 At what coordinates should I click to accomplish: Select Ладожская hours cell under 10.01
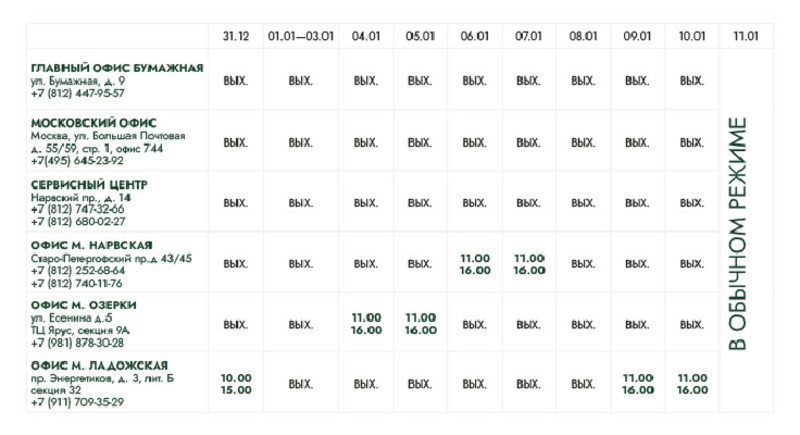(692, 384)
